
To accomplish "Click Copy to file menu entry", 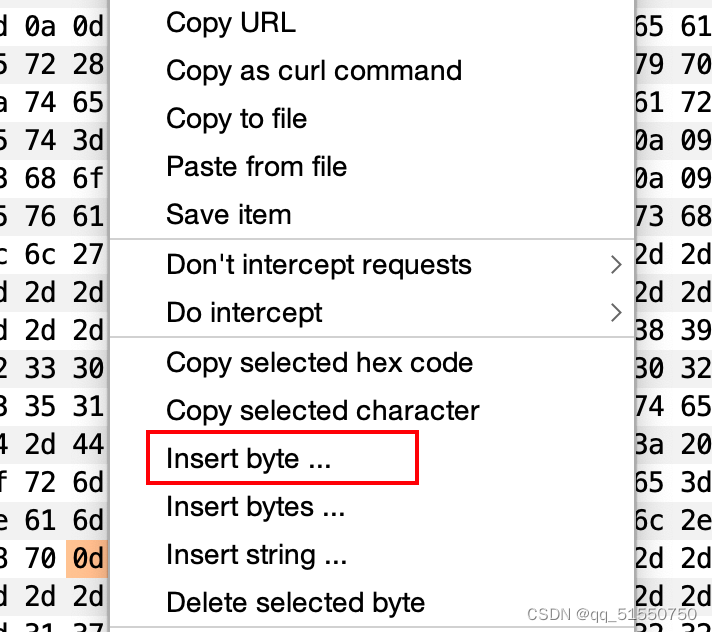I will coord(236,118).
